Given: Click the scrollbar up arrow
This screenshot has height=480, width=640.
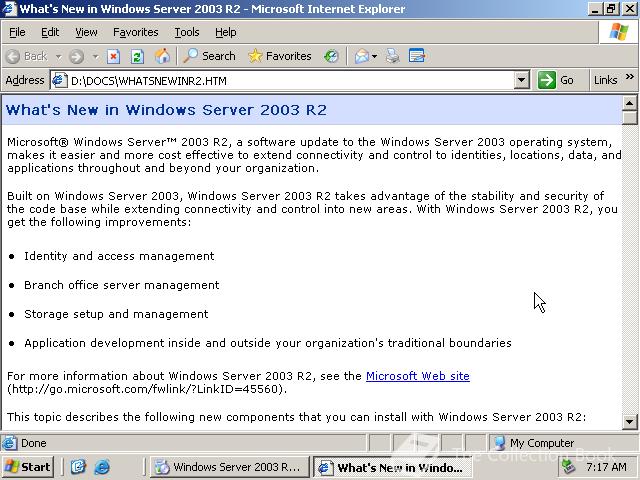Looking at the screenshot, I should (630, 104).
